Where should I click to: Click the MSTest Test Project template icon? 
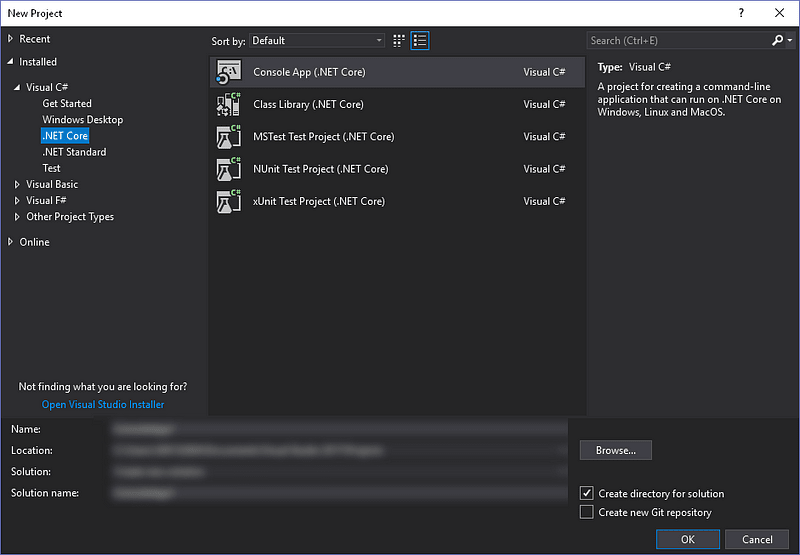point(229,137)
